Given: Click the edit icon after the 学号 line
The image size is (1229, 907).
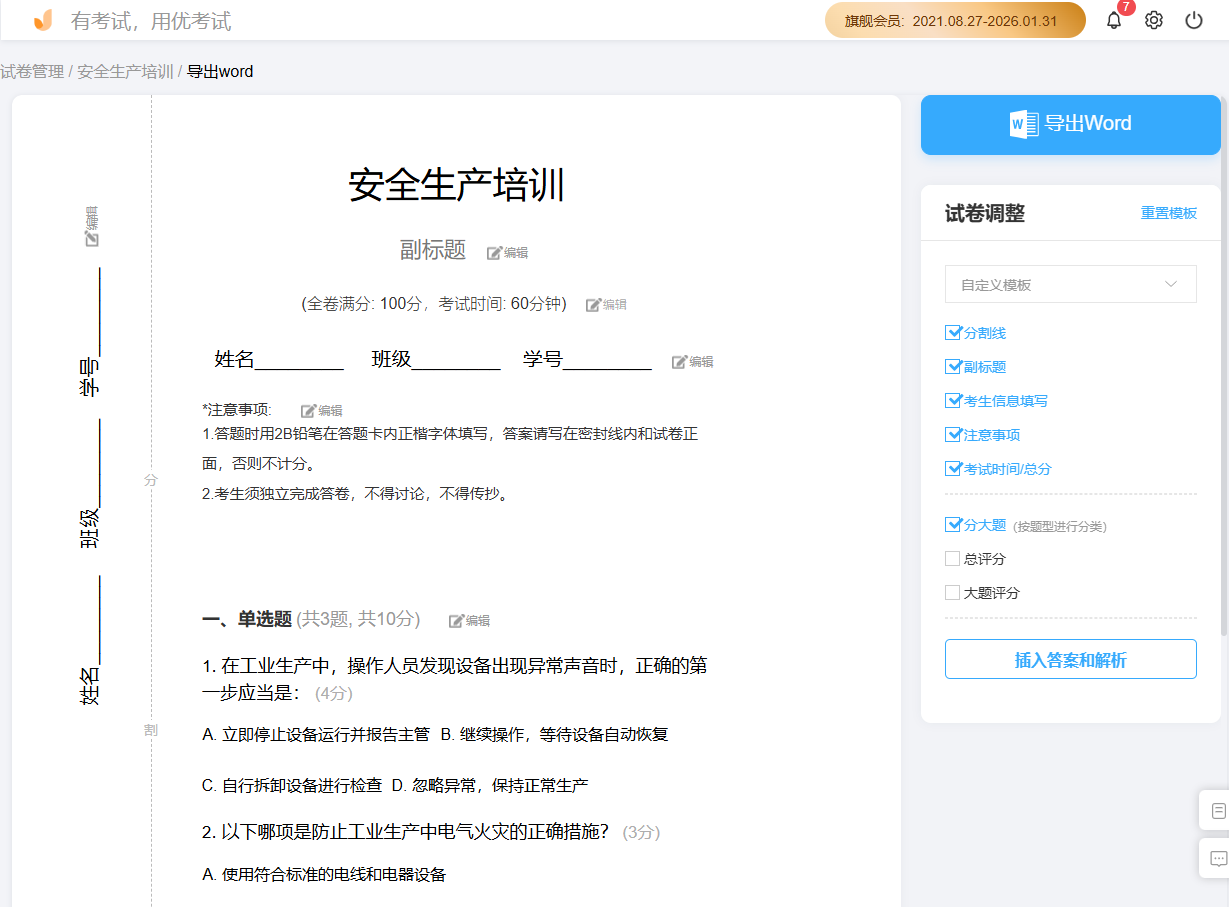Looking at the screenshot, I should (x=693, y=361).
